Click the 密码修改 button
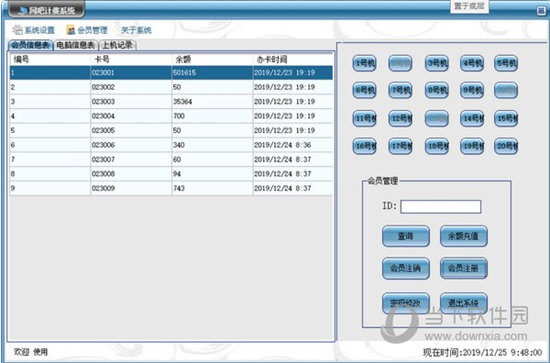The height and width of the screenshot is (363, 550). click(406, 303)
